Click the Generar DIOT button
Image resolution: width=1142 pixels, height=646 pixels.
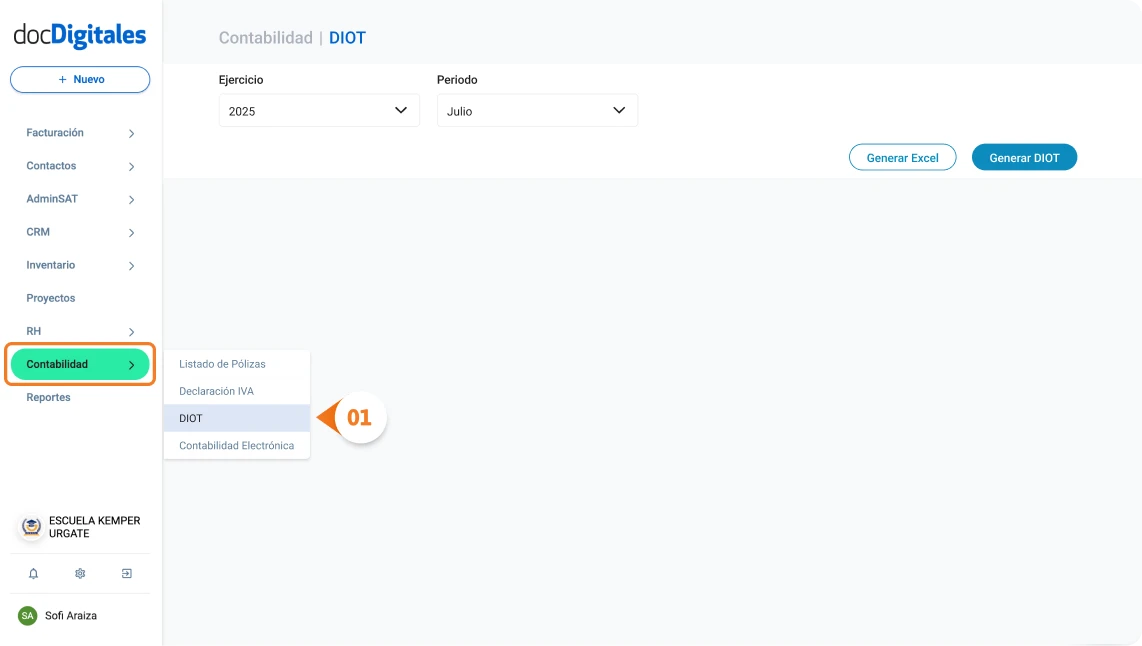(x=1024, y=158)
